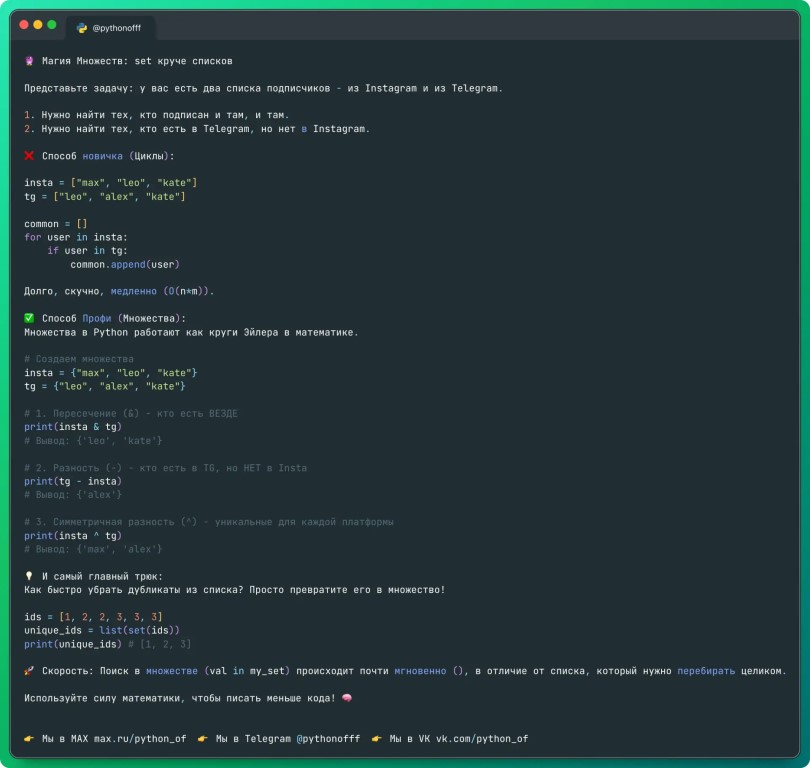Click the print(insa & tg) intersection code line

pos(73,427)
